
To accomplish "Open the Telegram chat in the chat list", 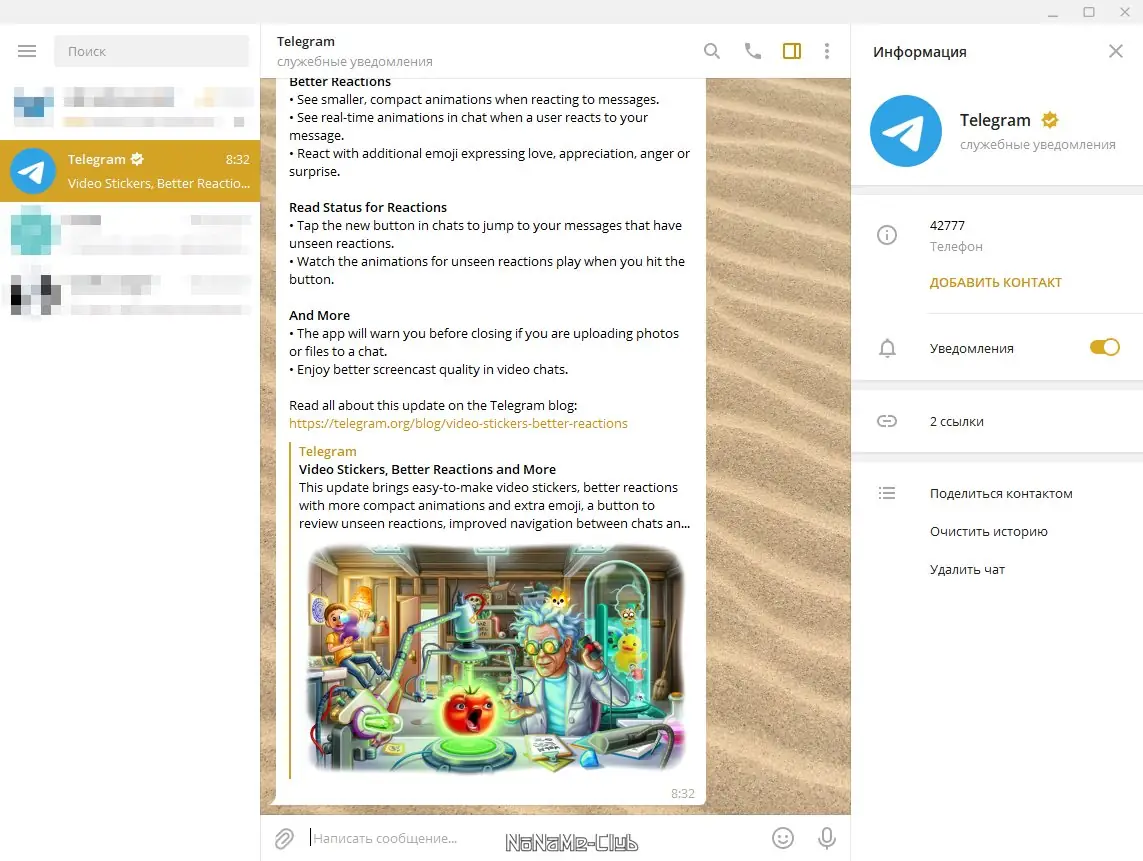I will click(130, 171).
